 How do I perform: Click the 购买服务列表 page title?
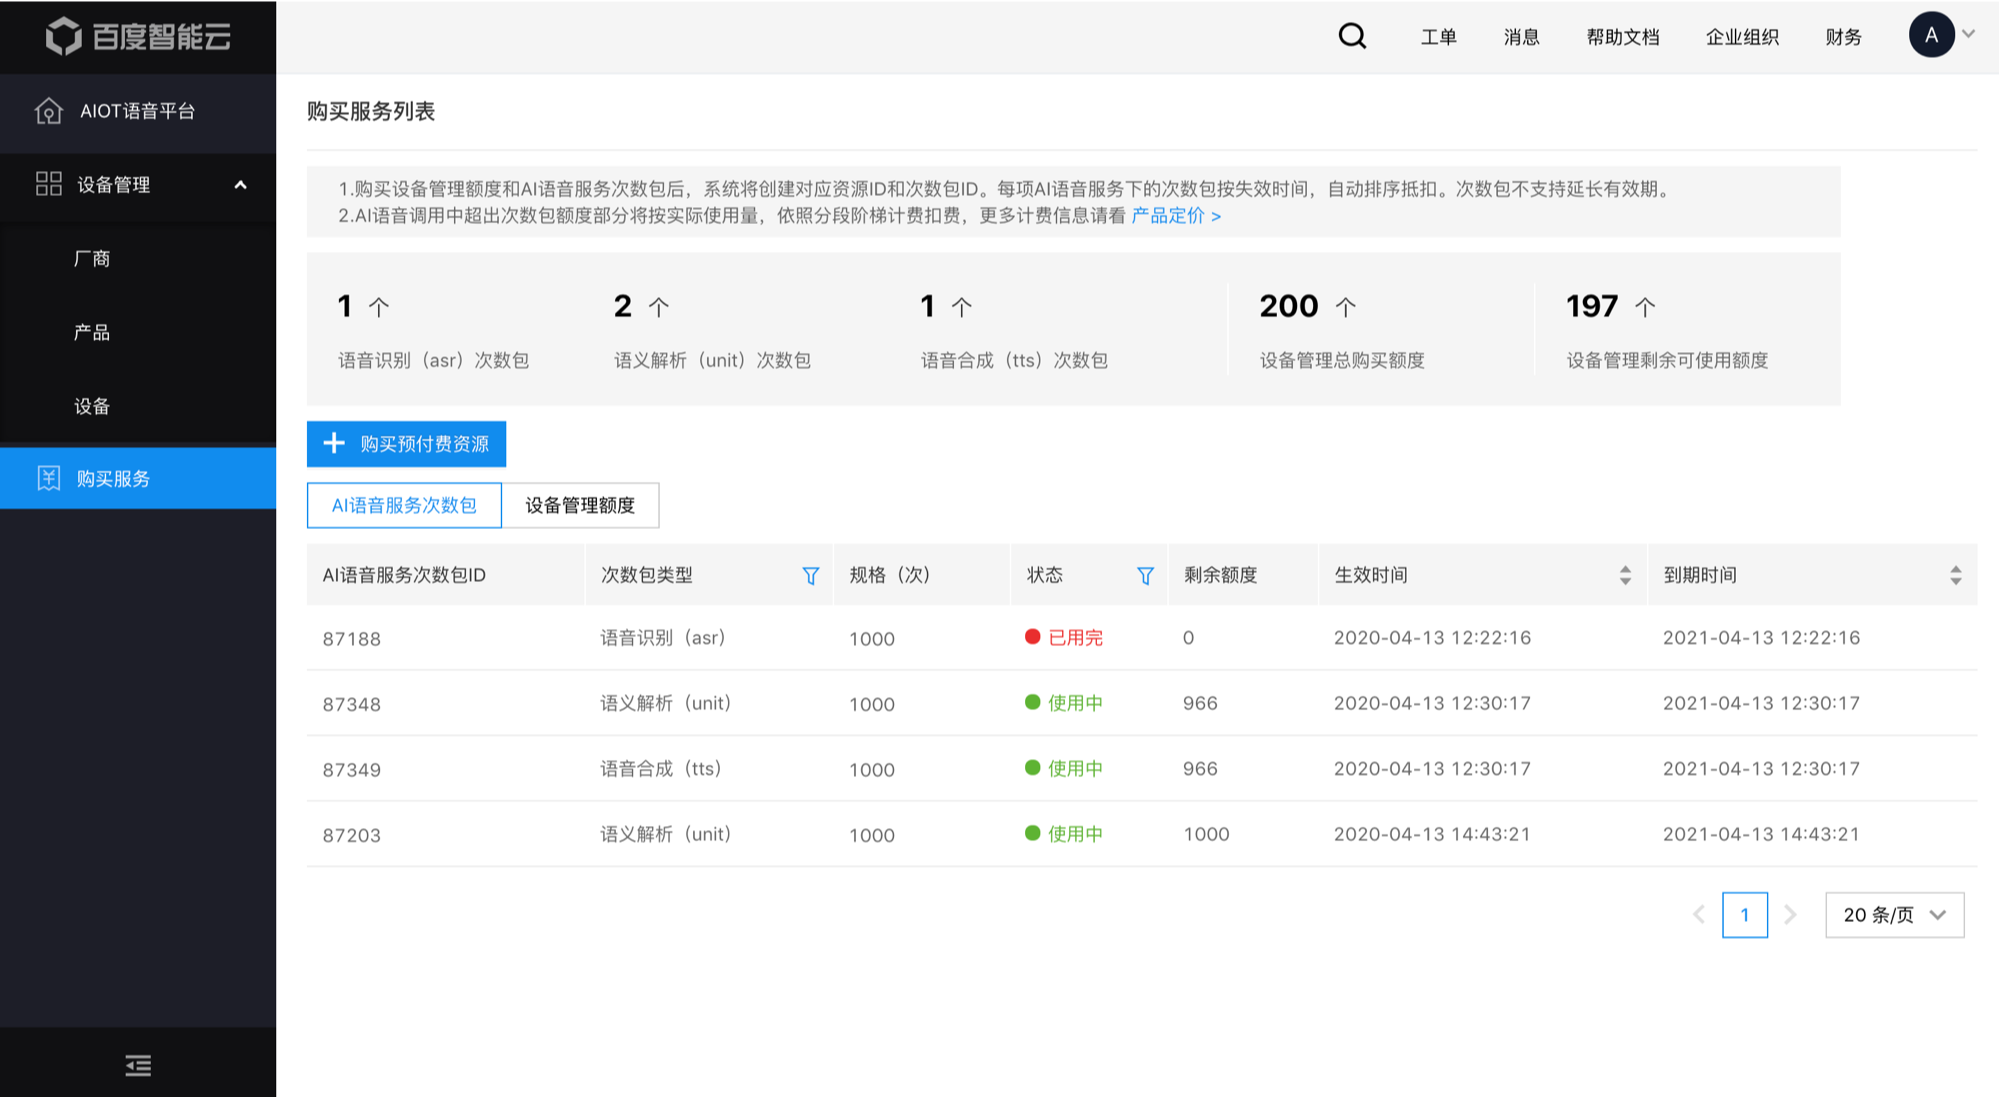coord(370,111)
